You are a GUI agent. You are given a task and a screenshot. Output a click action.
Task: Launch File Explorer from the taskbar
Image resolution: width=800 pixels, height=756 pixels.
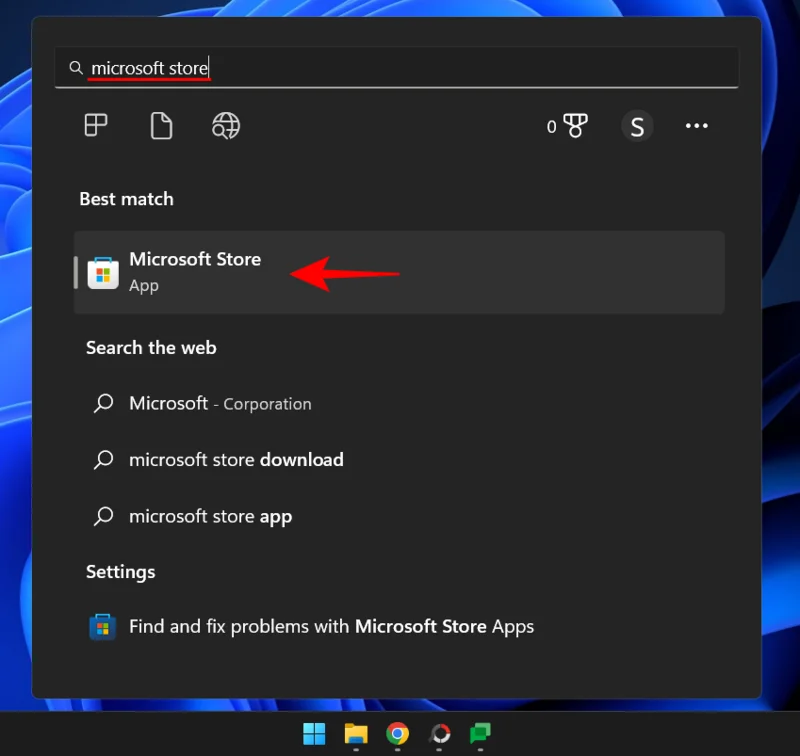pos(355,734)
